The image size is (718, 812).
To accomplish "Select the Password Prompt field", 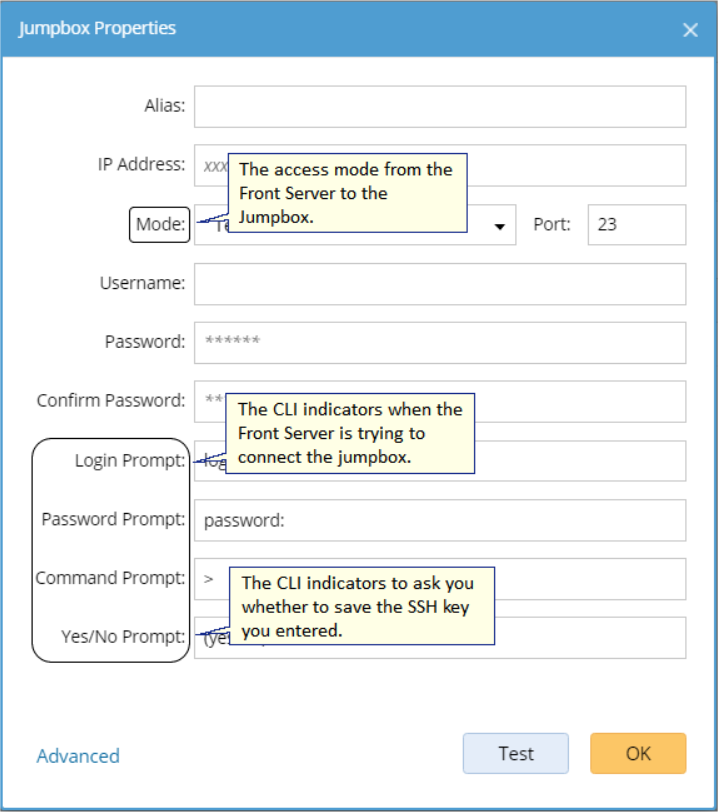I will coord(440,520).
